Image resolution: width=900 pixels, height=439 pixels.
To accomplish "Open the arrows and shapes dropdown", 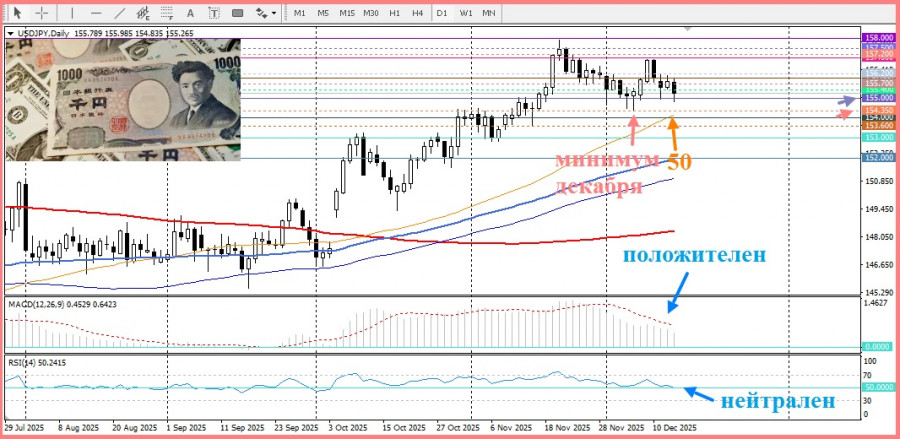I will point(264,13).
